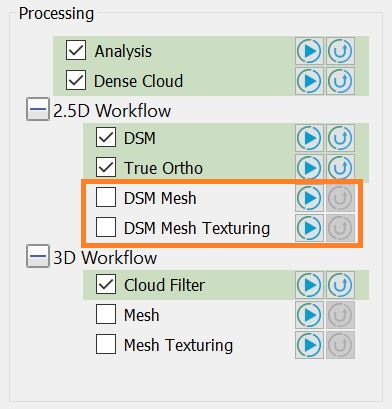Run the Analysis step with play icon
This screenshot has width=392, height=409.
309,51
